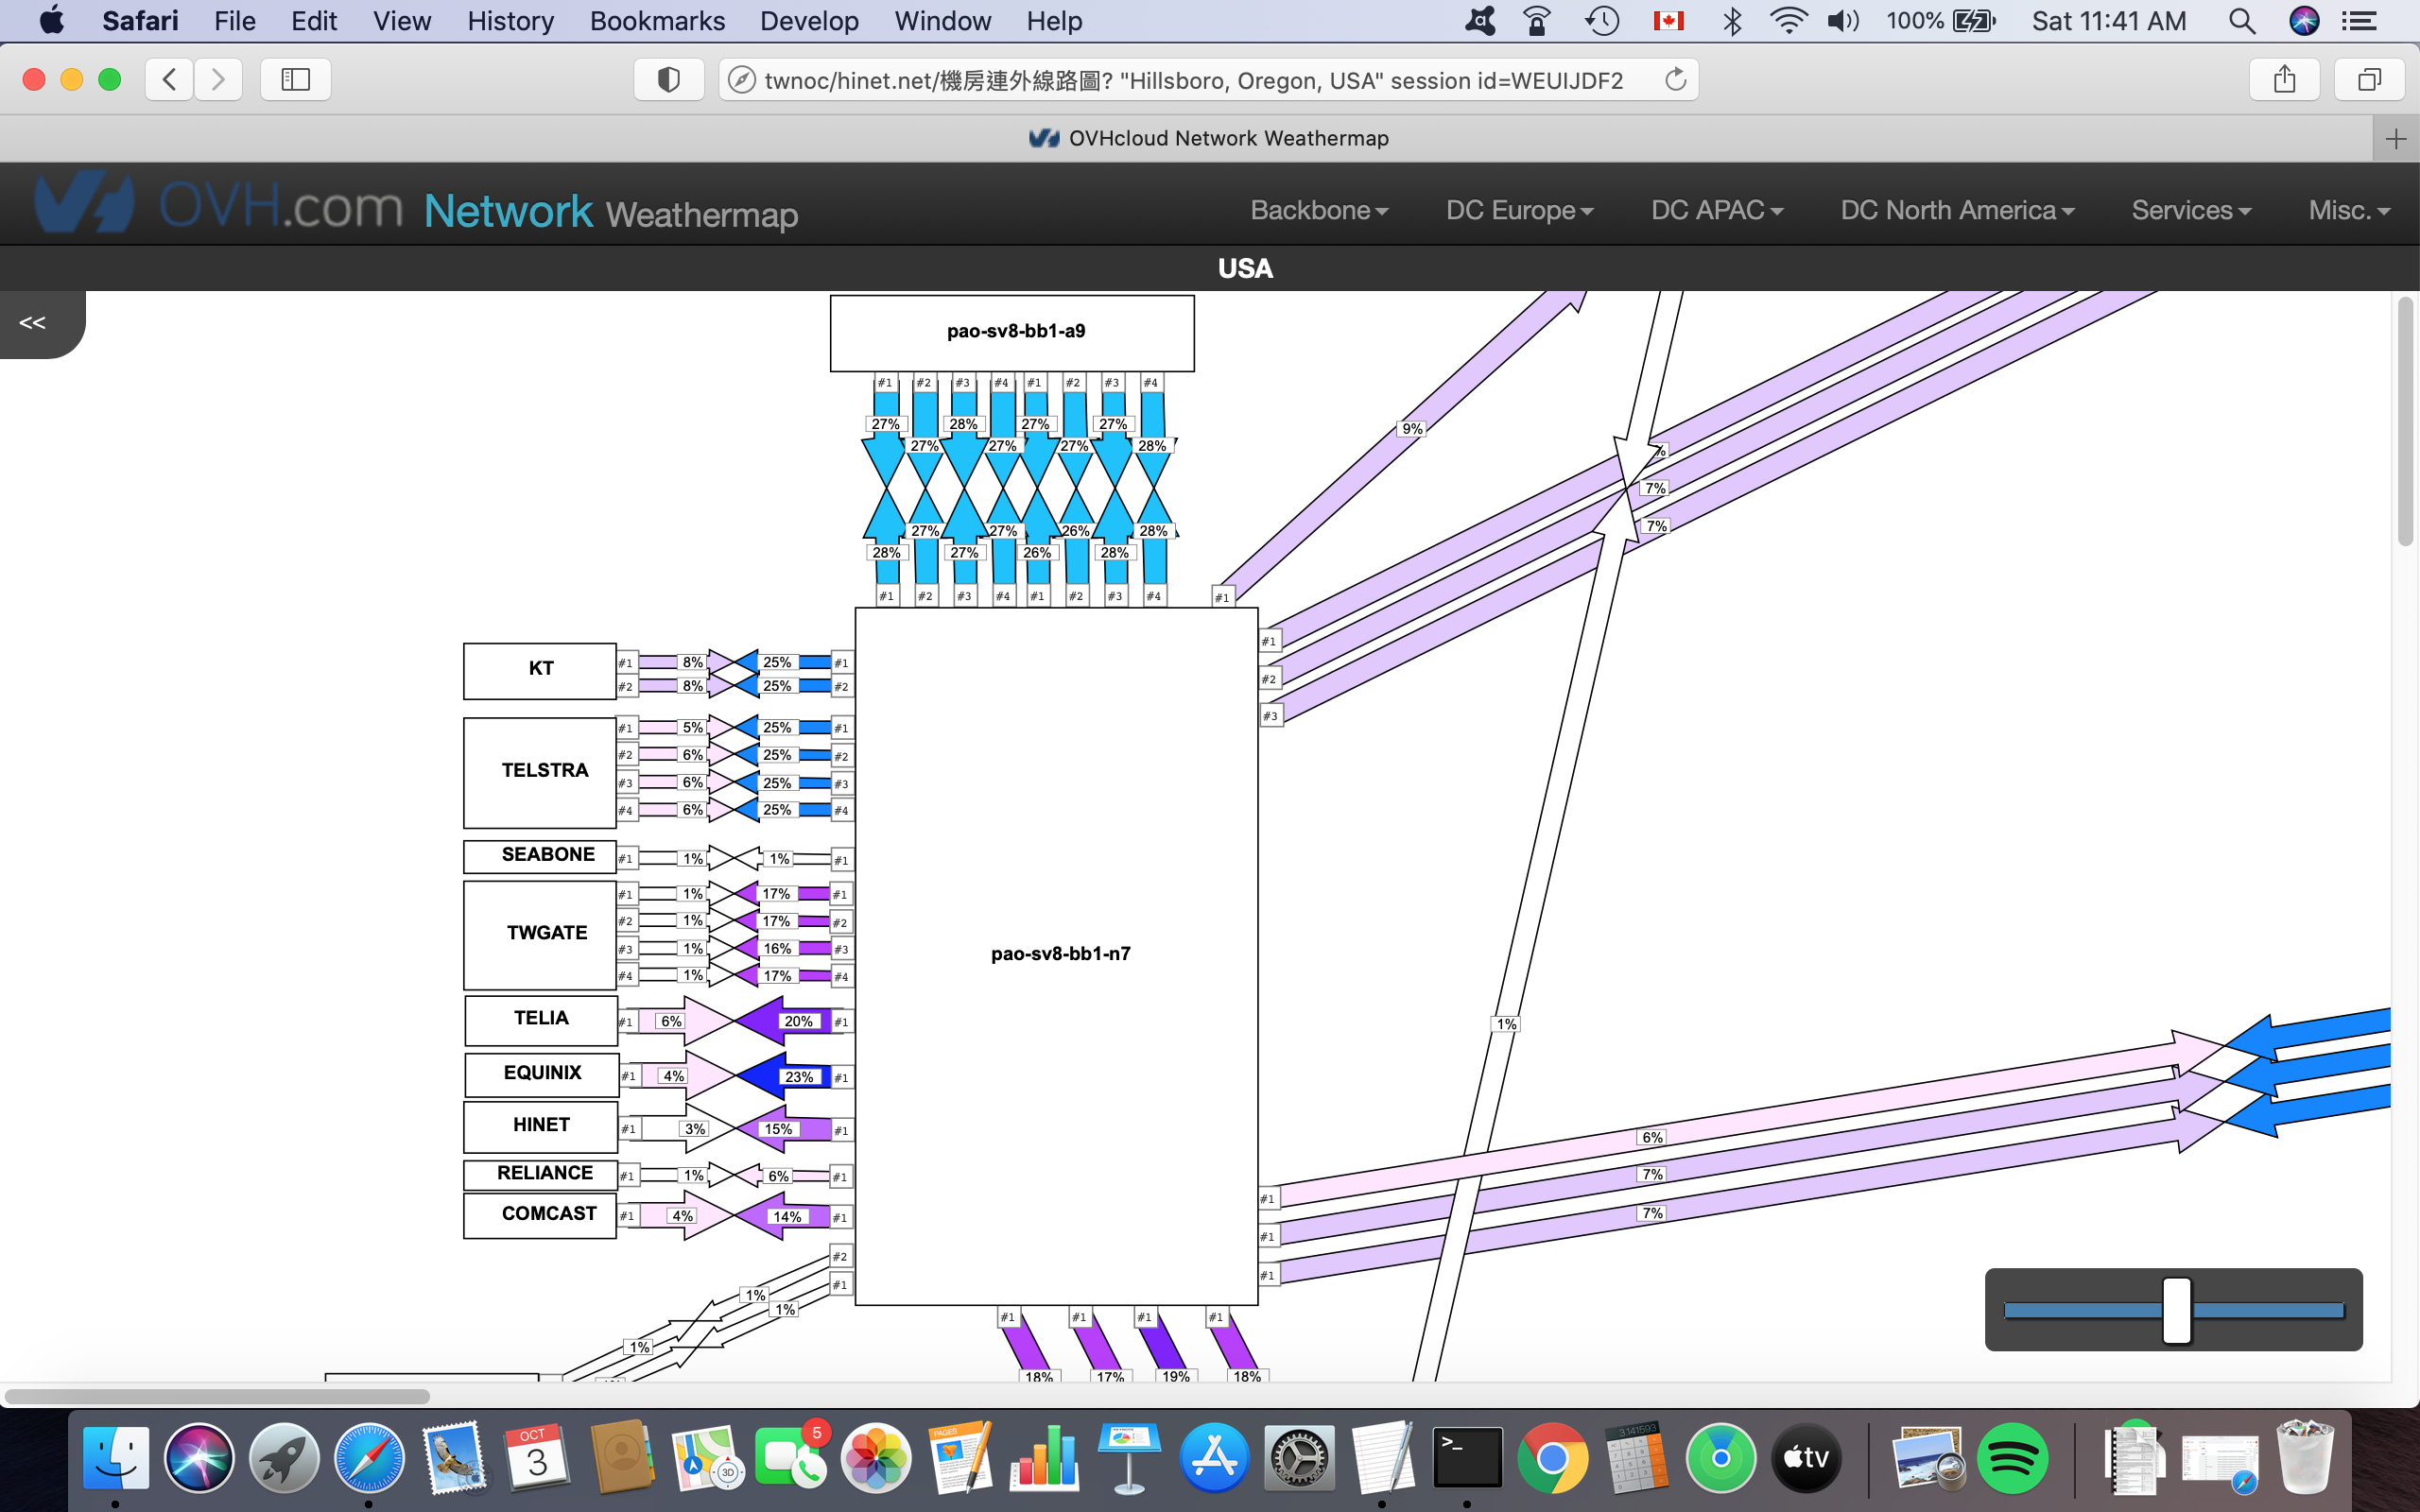Screen dimensions: 2420x1512
Task: Open a new tab with the plus icon
Action: (x=2395, y=139)
